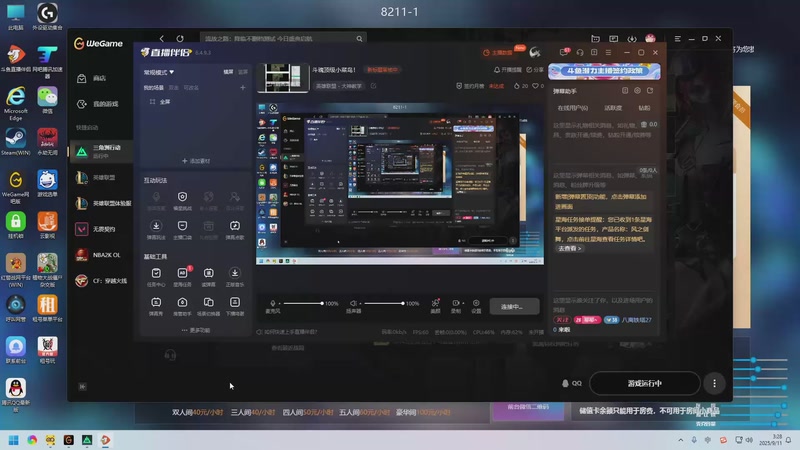This screenshot has width=800, height=450.
Task: Switch to 钻粉 tab in 弹幕助手
Action: (644, 108)
